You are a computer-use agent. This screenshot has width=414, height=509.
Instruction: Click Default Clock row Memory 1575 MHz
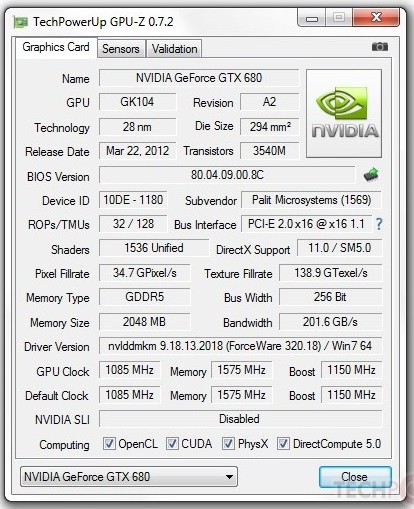[241, 395]
